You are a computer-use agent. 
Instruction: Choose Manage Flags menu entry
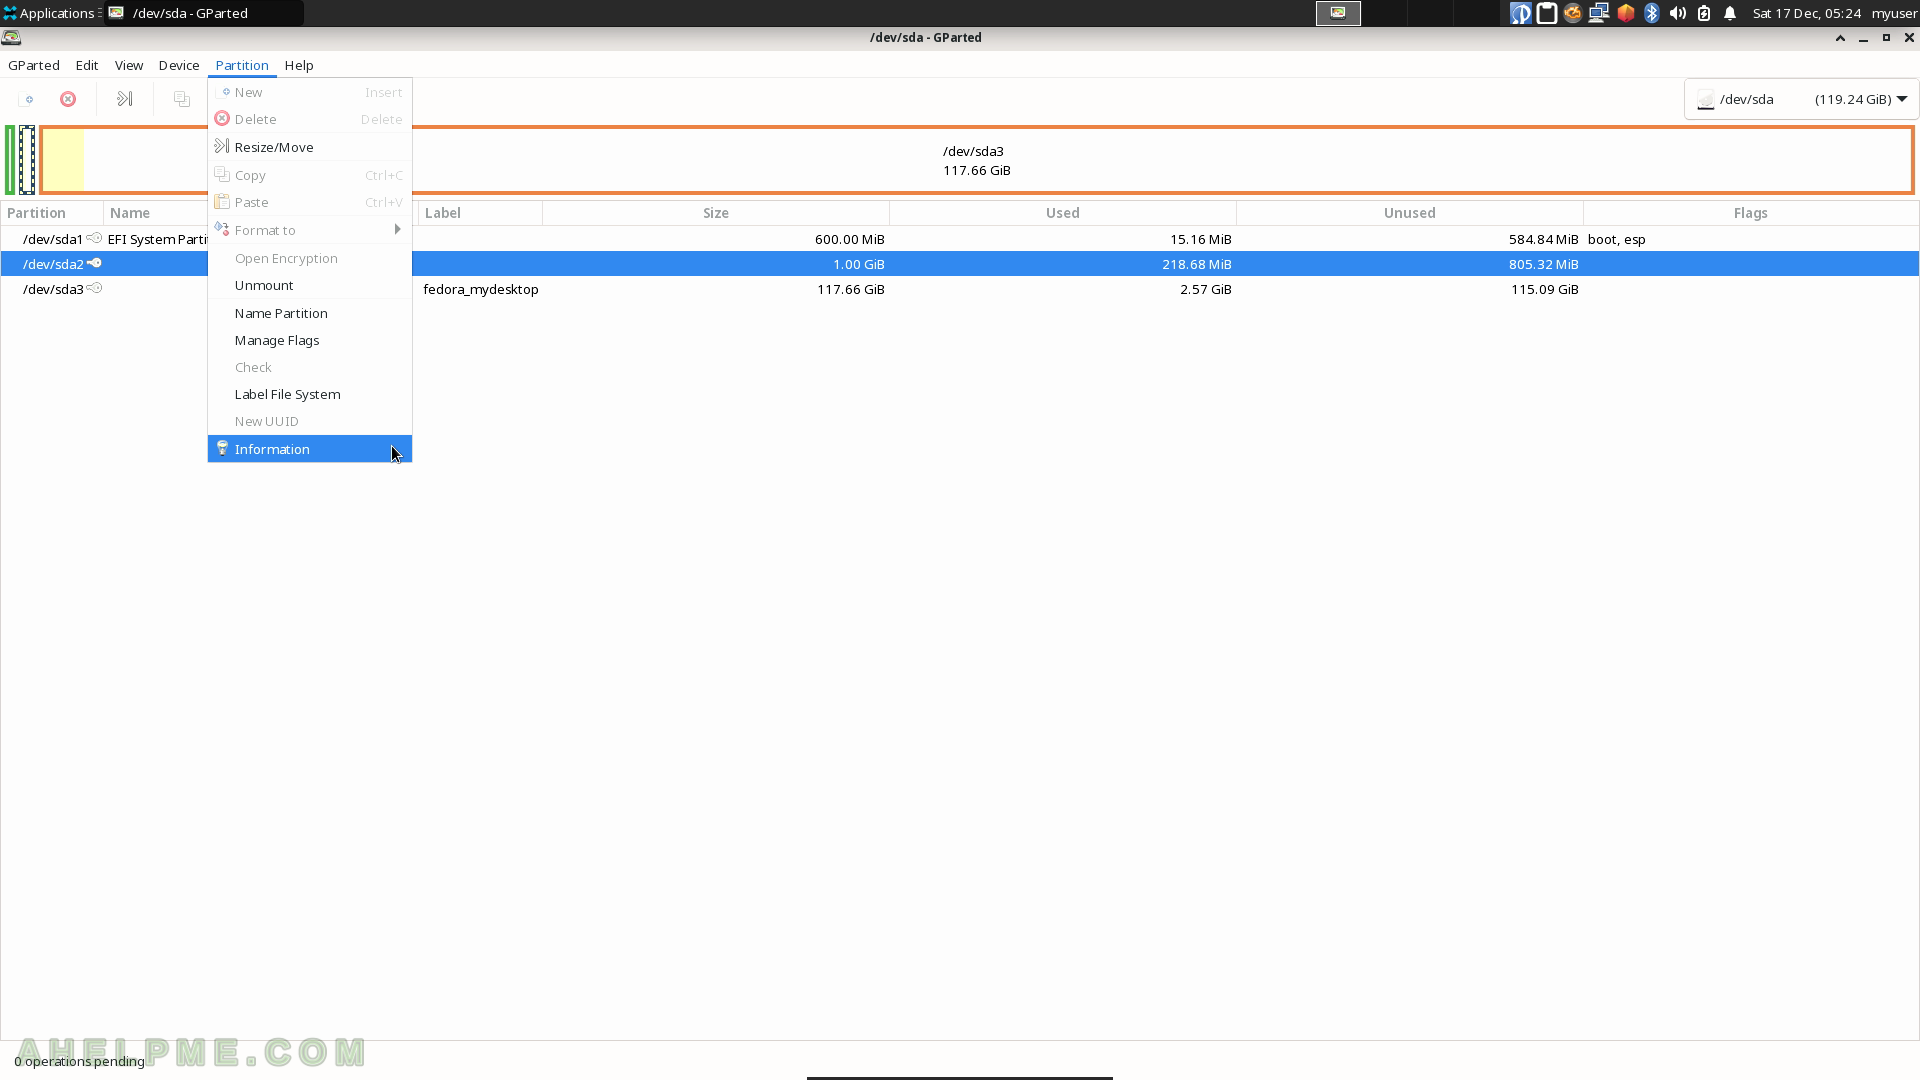coord(310,340)
